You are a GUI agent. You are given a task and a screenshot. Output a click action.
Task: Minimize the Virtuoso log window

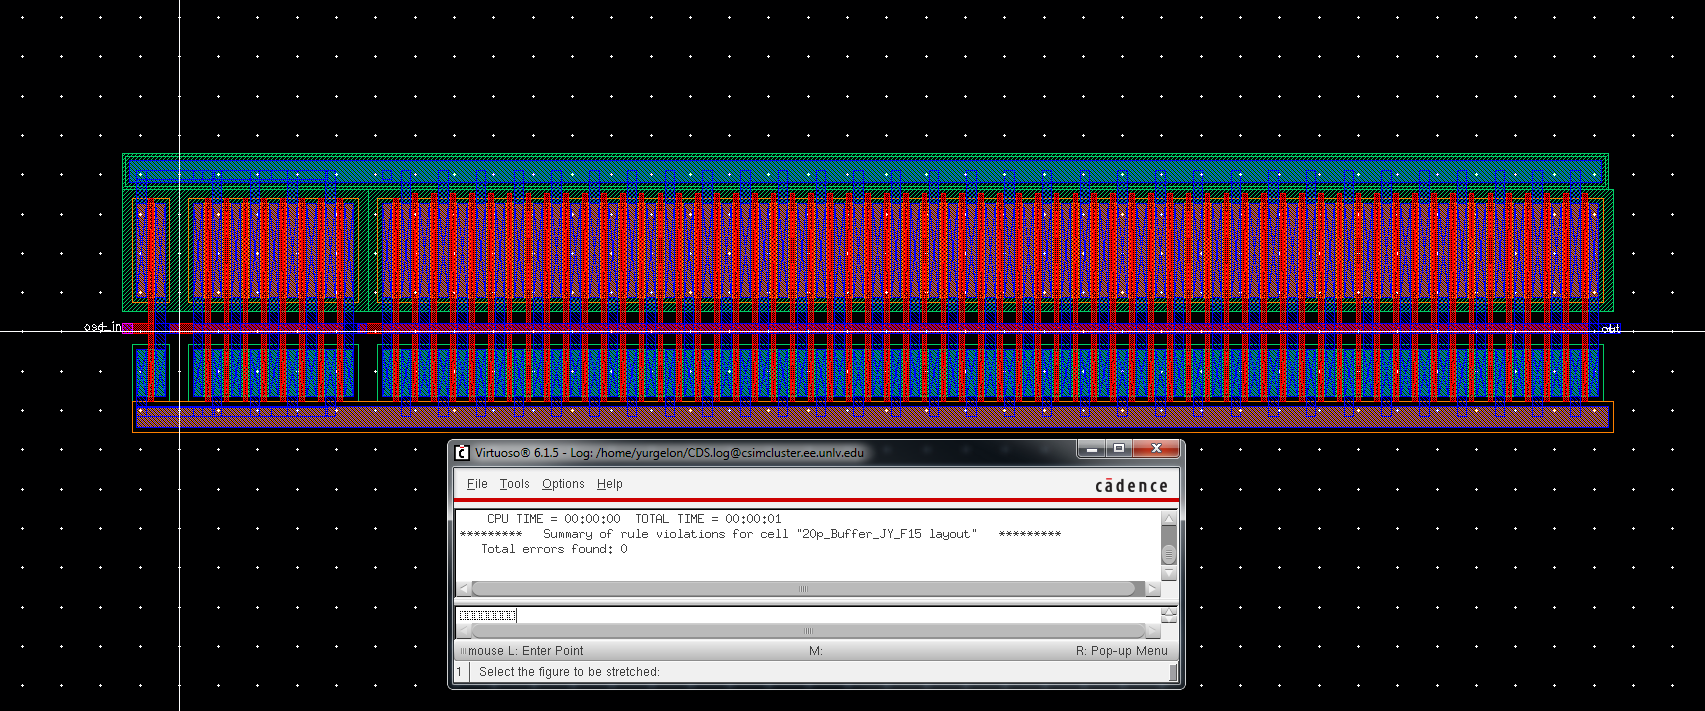pyautogui.click(x=1093, y=449)
